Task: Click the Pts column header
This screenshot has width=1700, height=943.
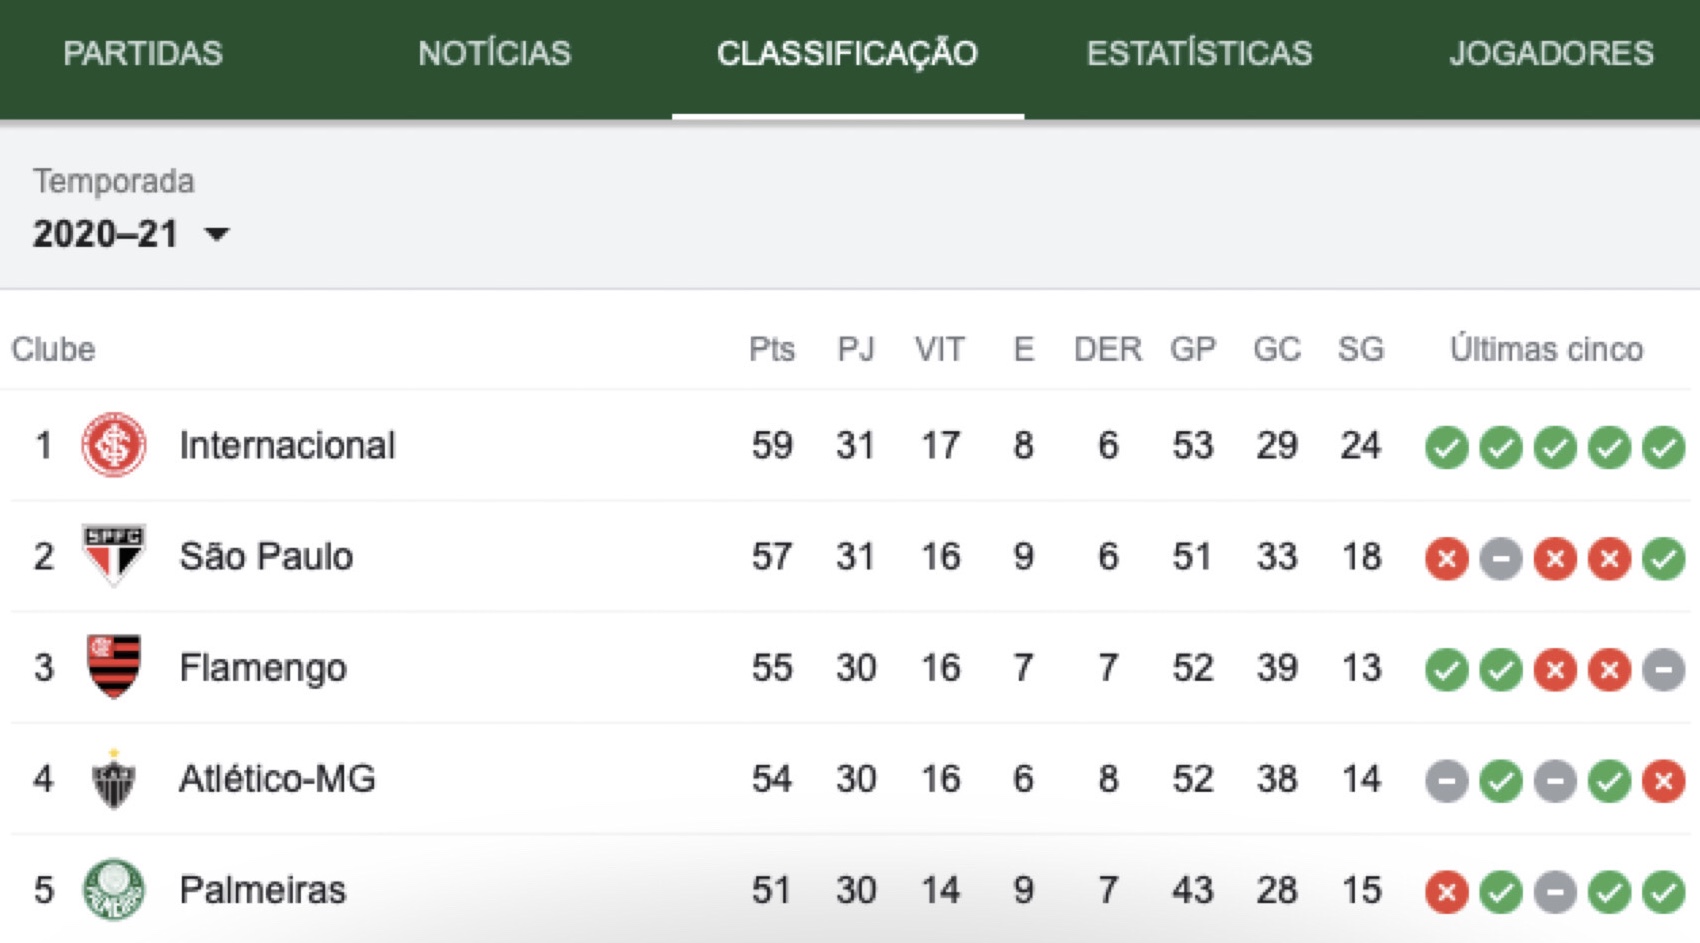Action: click(771, 349)
